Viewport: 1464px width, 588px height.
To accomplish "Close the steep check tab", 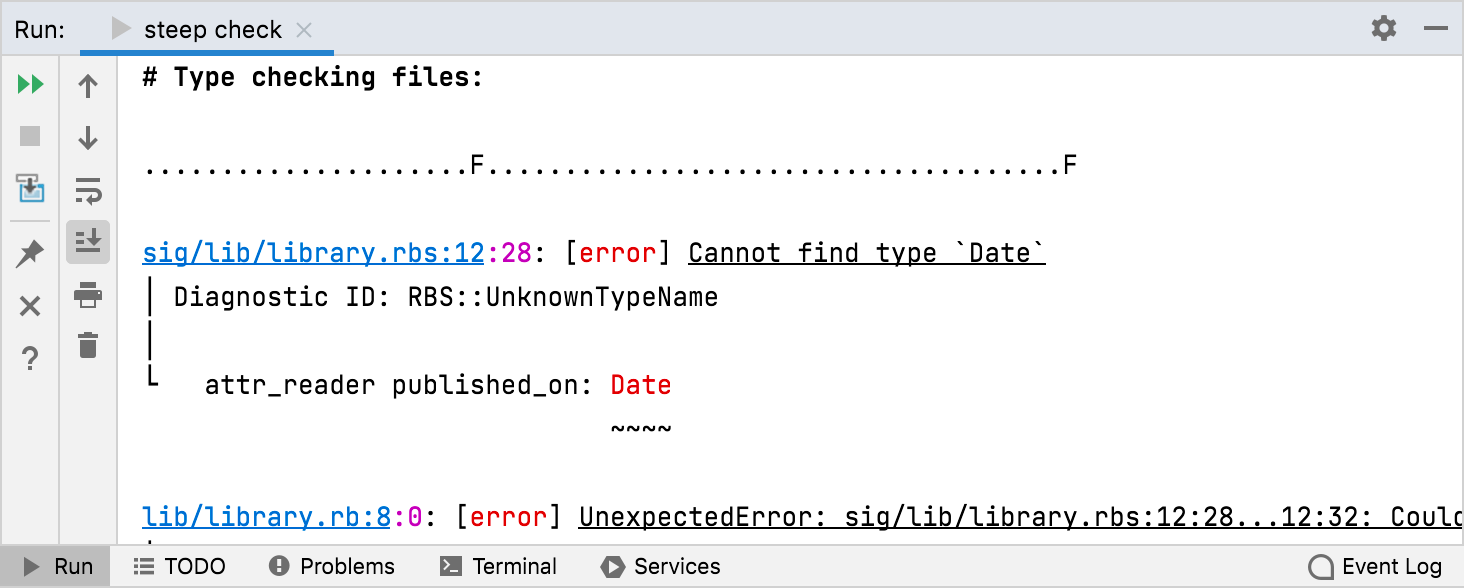I will tap(303, 30).
